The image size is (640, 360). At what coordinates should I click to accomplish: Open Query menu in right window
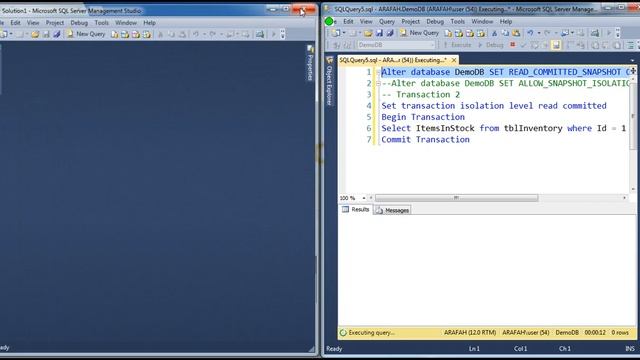click(387, 22)
